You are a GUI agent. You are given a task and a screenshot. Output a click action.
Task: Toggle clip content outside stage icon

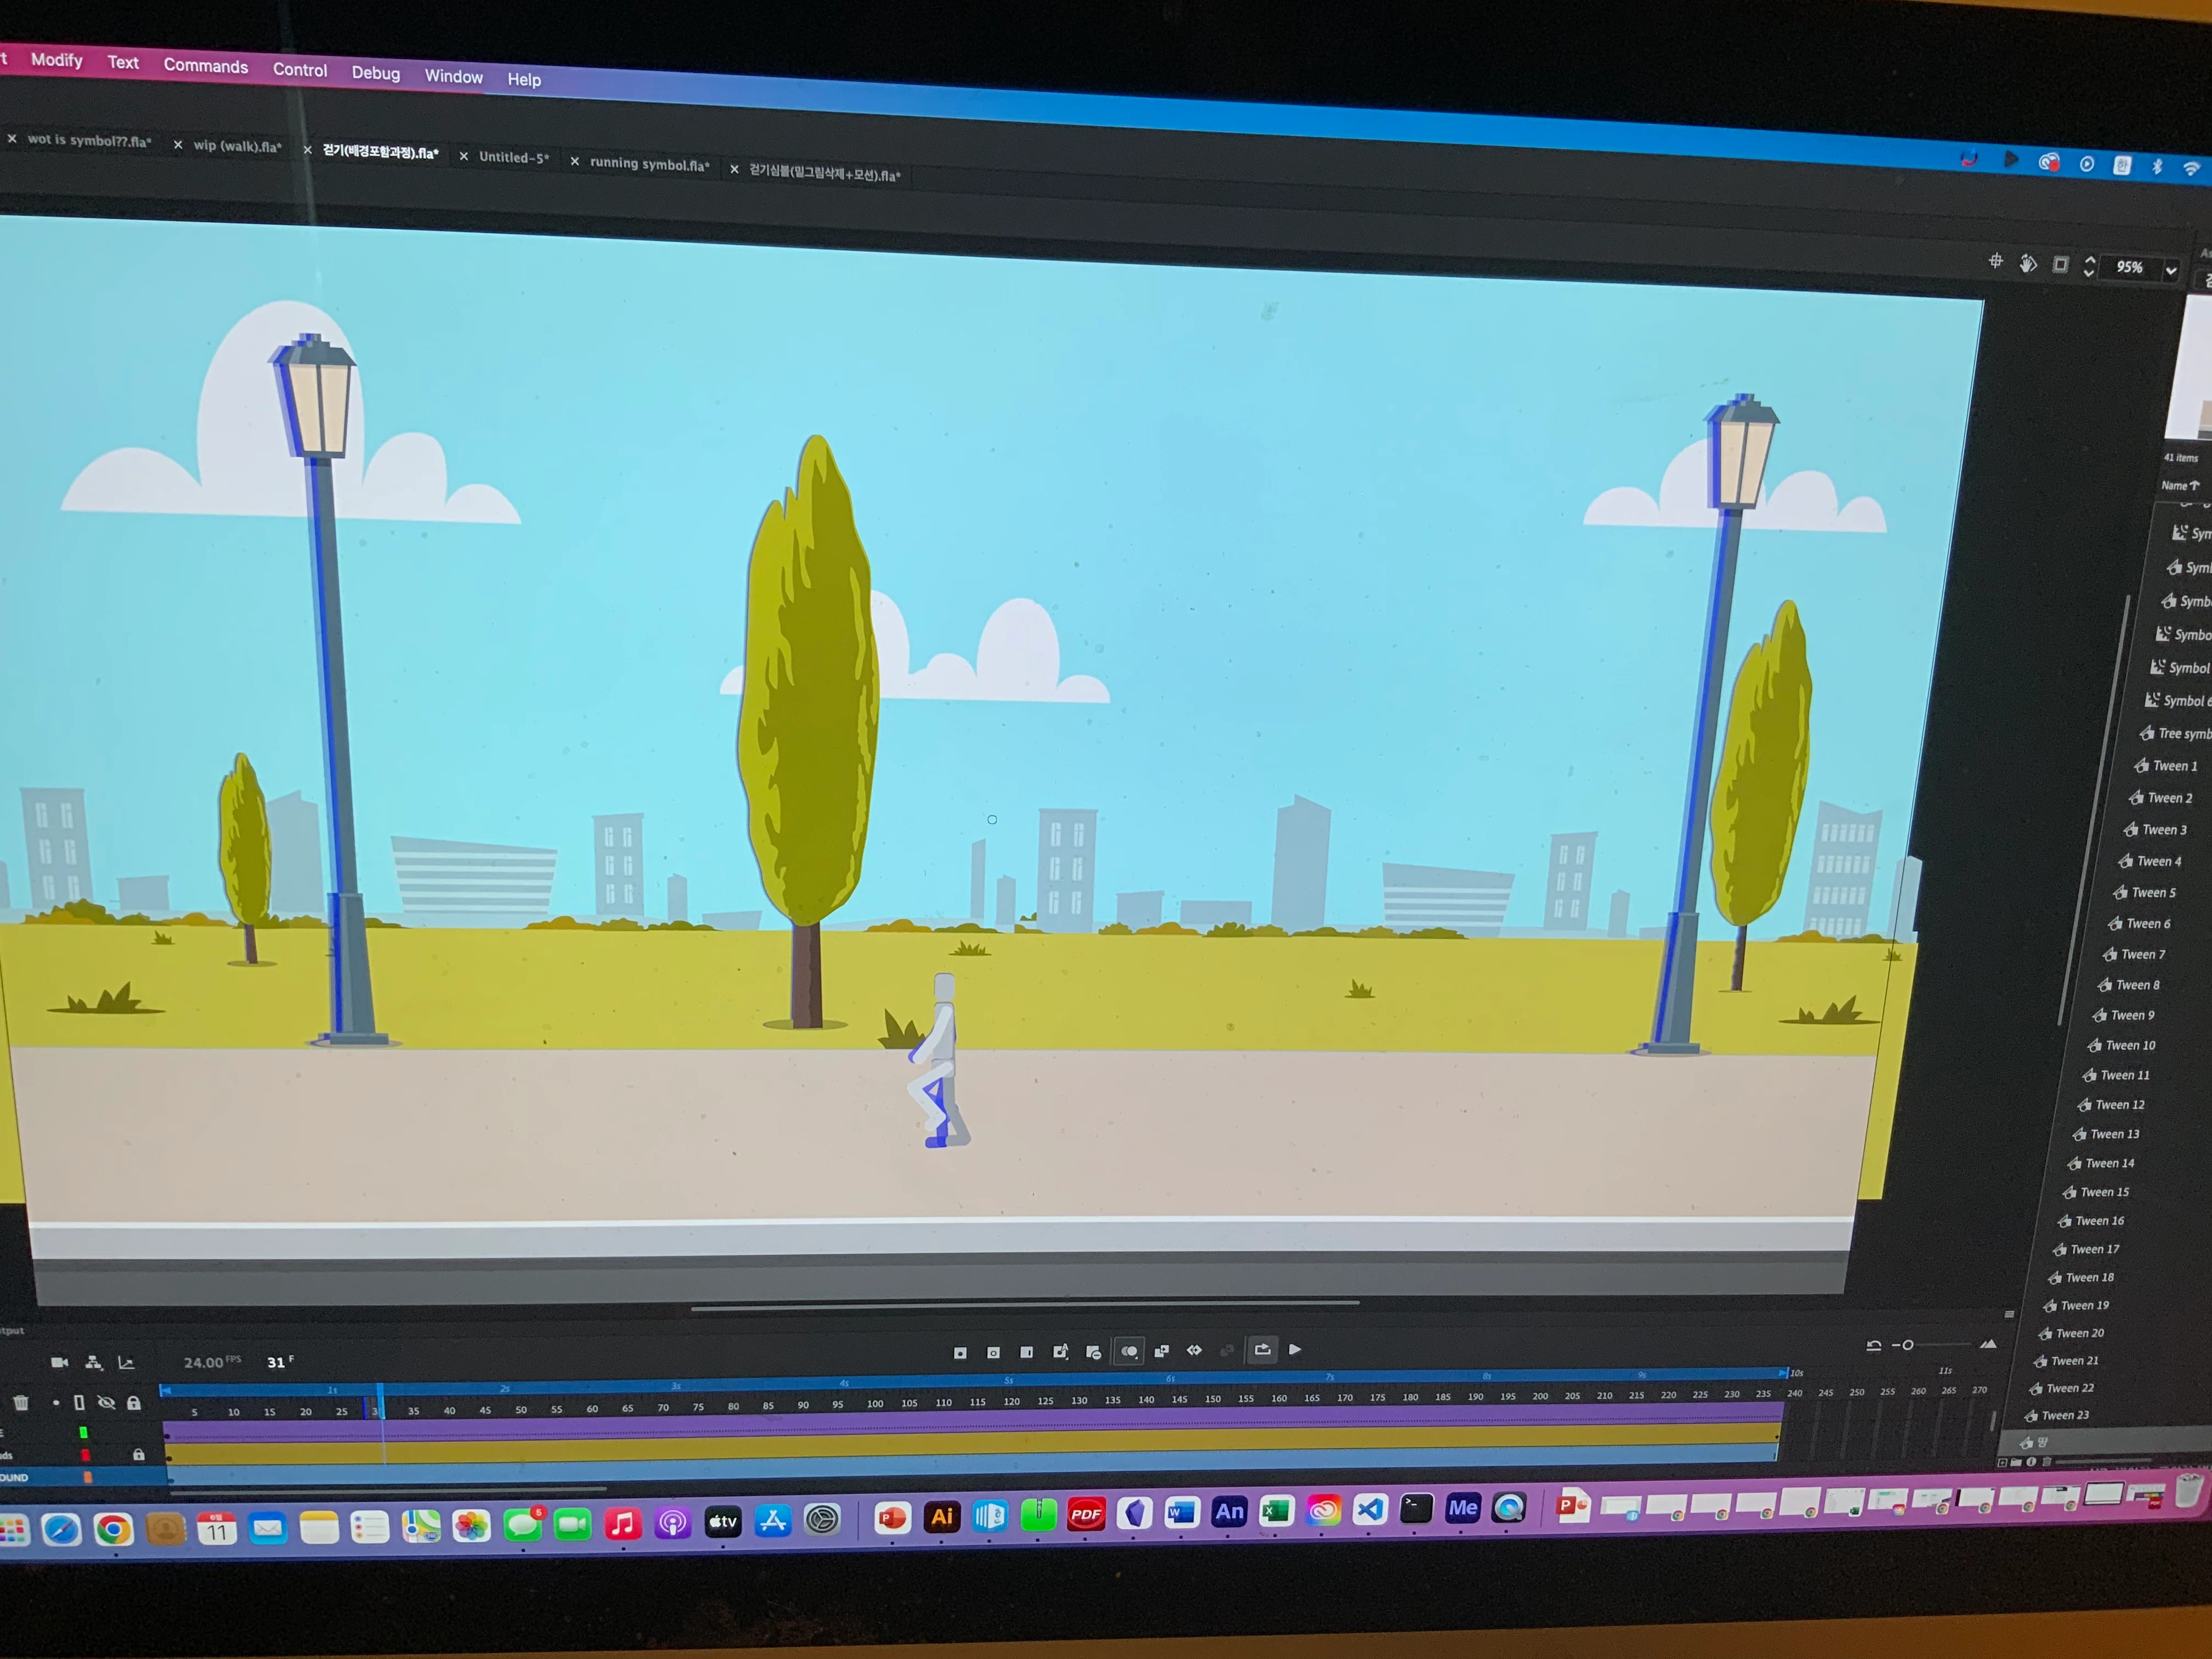(x=2060, y=265)
